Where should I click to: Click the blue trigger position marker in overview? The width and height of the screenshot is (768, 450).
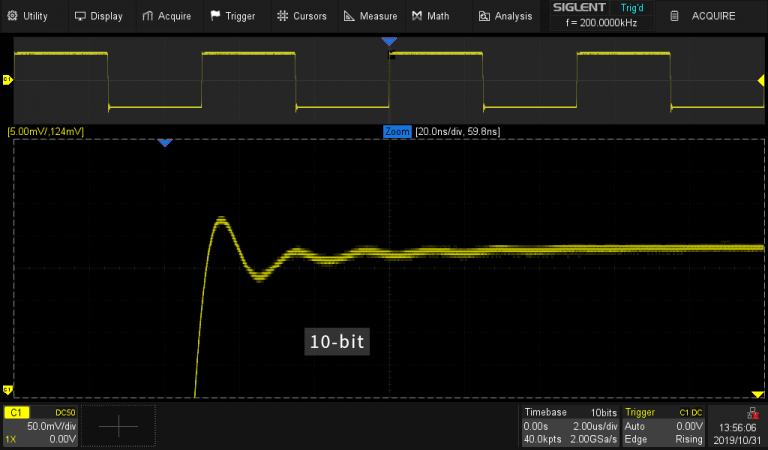click(x=390, y=41)
